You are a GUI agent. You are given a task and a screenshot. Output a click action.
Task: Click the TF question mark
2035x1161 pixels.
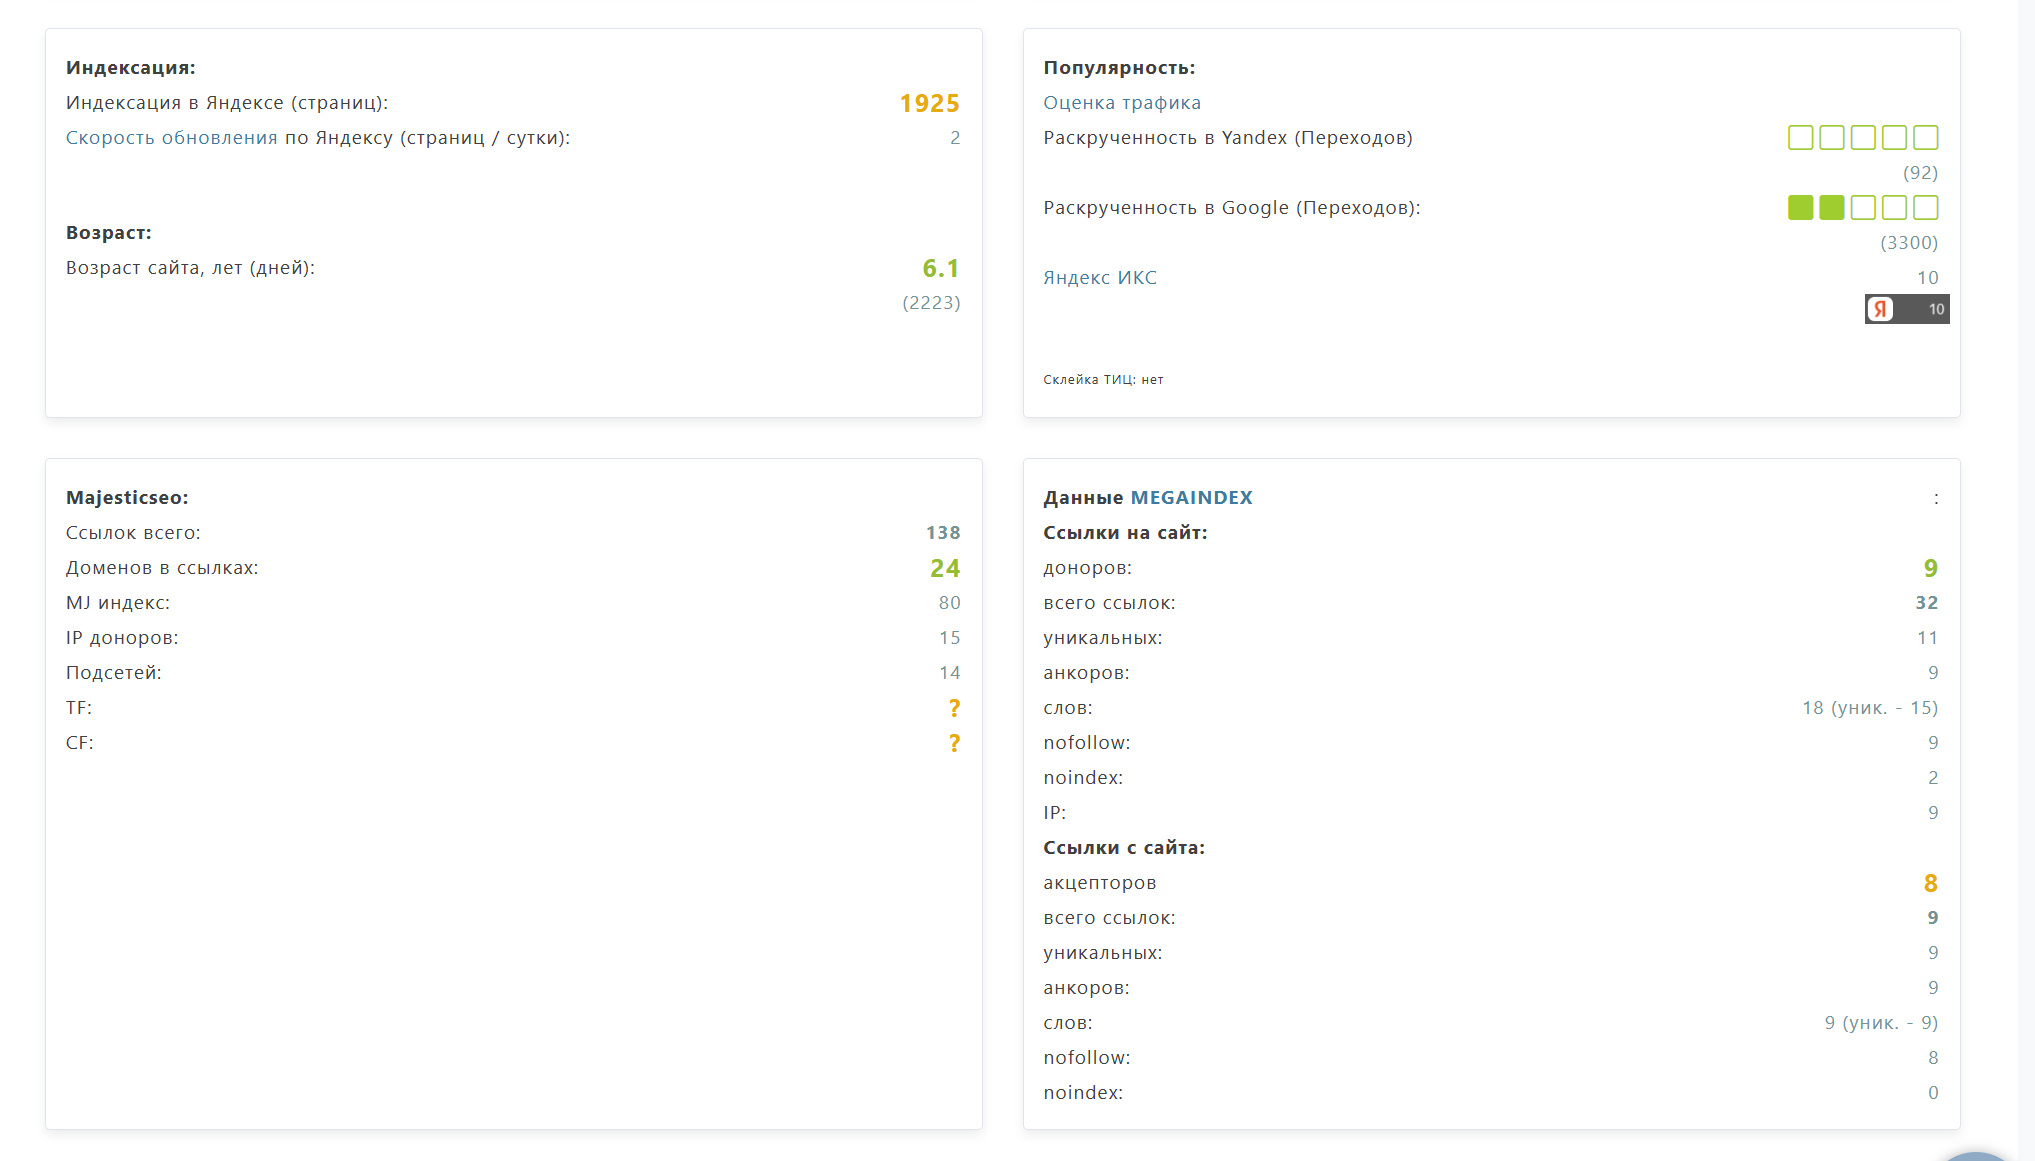954,708
